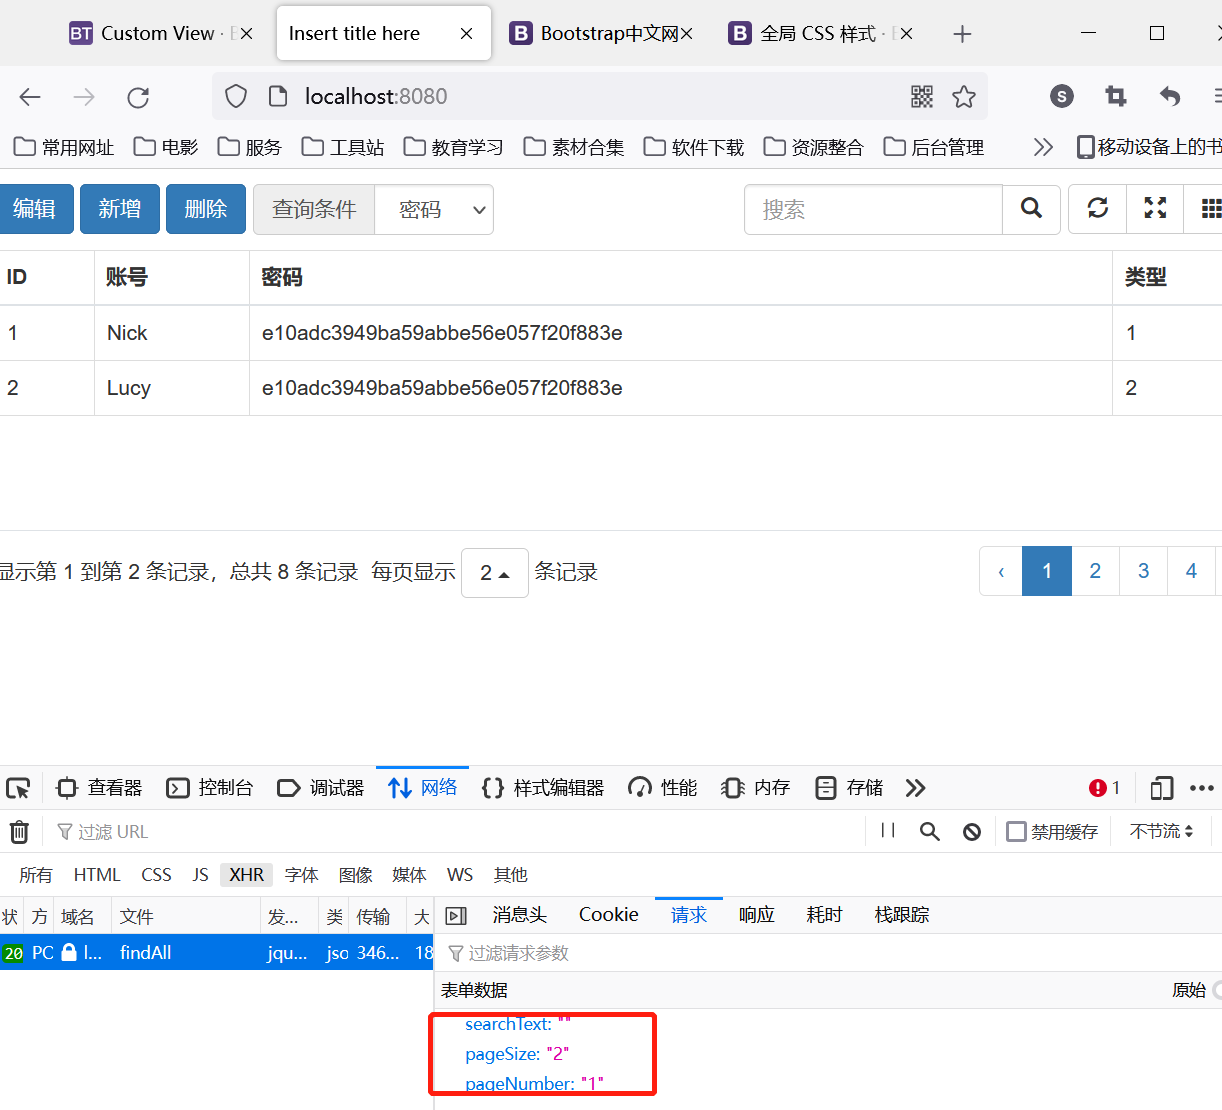Reload the localhost page

138,97
